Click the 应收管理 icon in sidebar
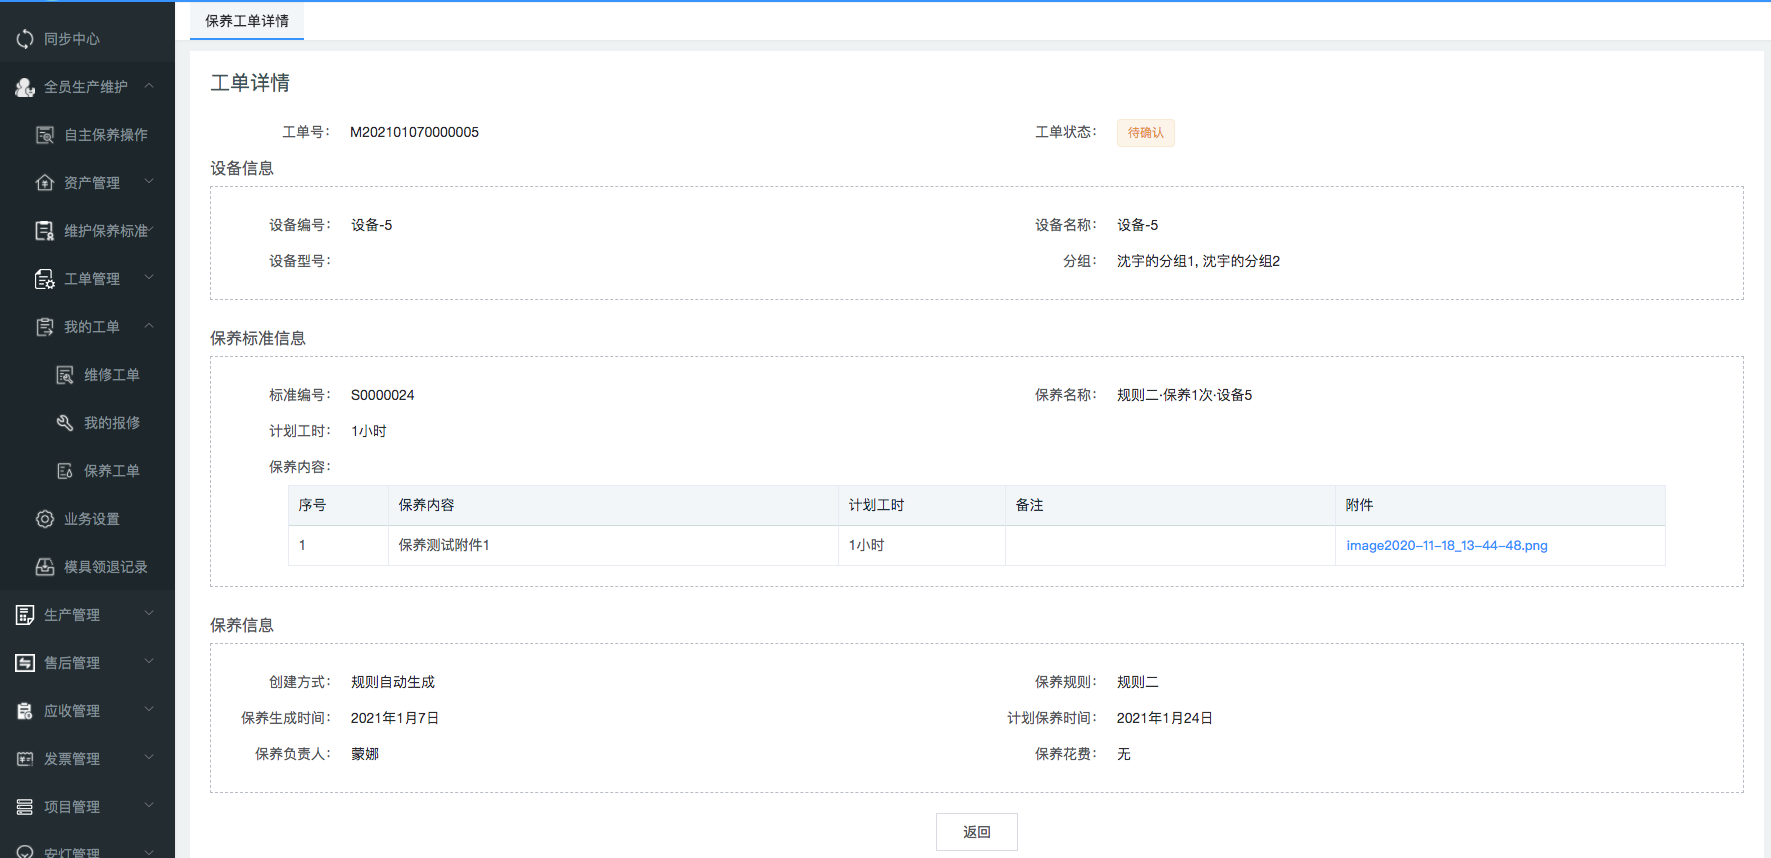Image resolution: width=1771 pixels, height=858 pixels. click(25, 711)
